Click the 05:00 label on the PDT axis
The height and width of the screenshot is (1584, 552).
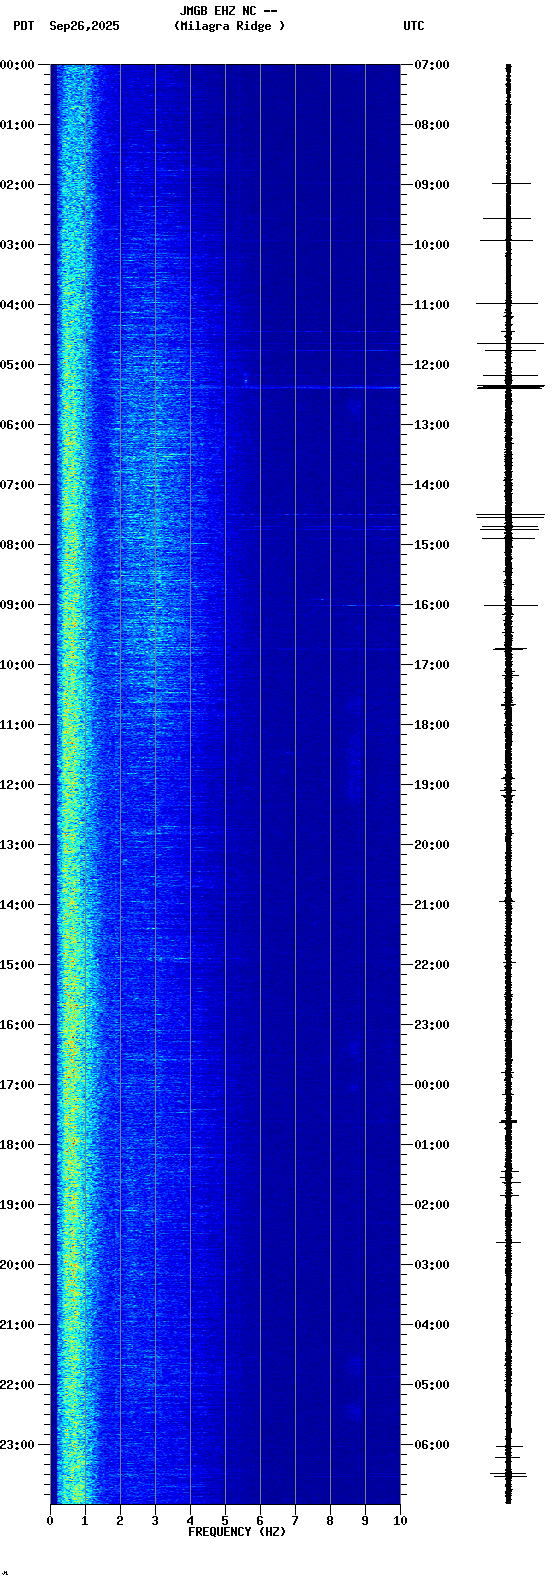point(17,365)
